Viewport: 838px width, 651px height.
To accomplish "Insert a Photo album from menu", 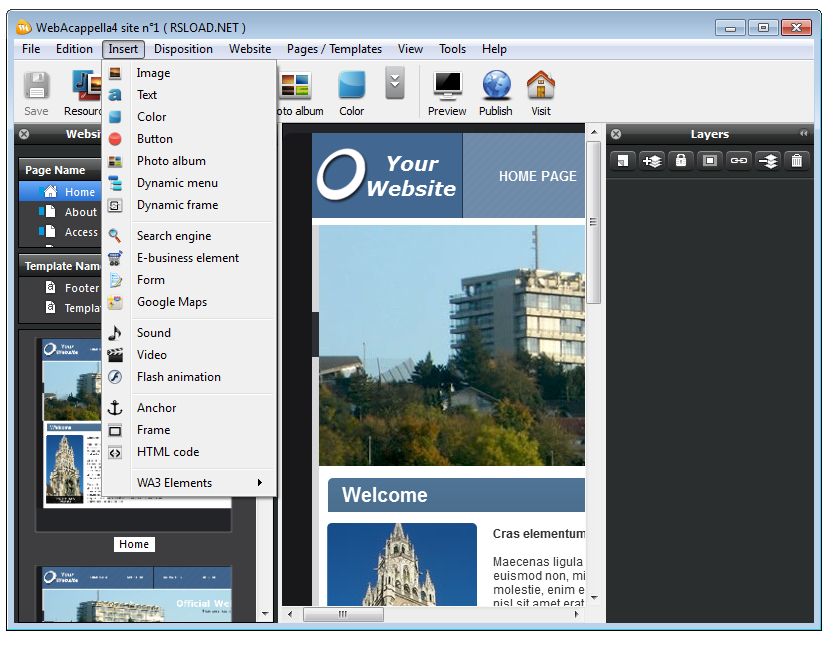I will coord(190,161).
